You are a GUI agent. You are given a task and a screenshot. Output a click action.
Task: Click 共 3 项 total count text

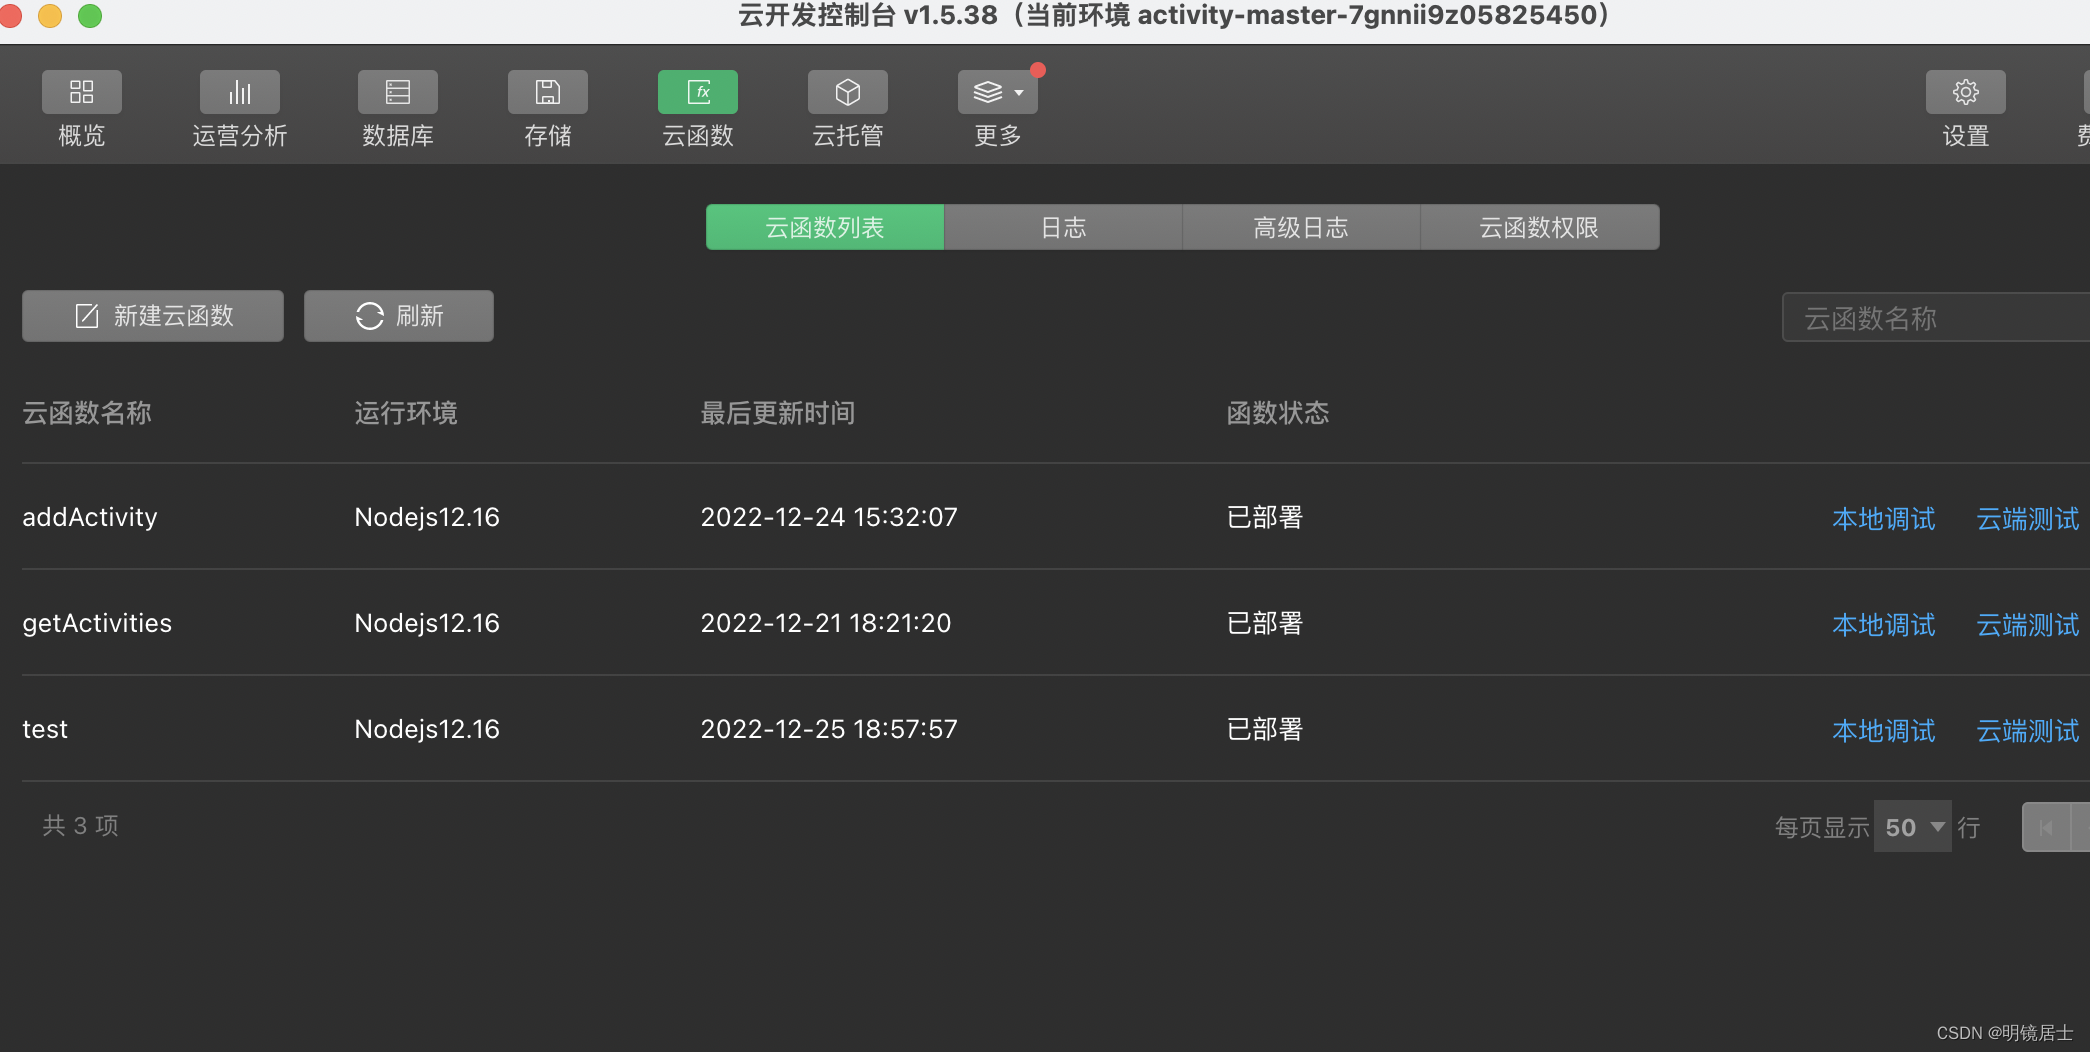click(81, 825)
